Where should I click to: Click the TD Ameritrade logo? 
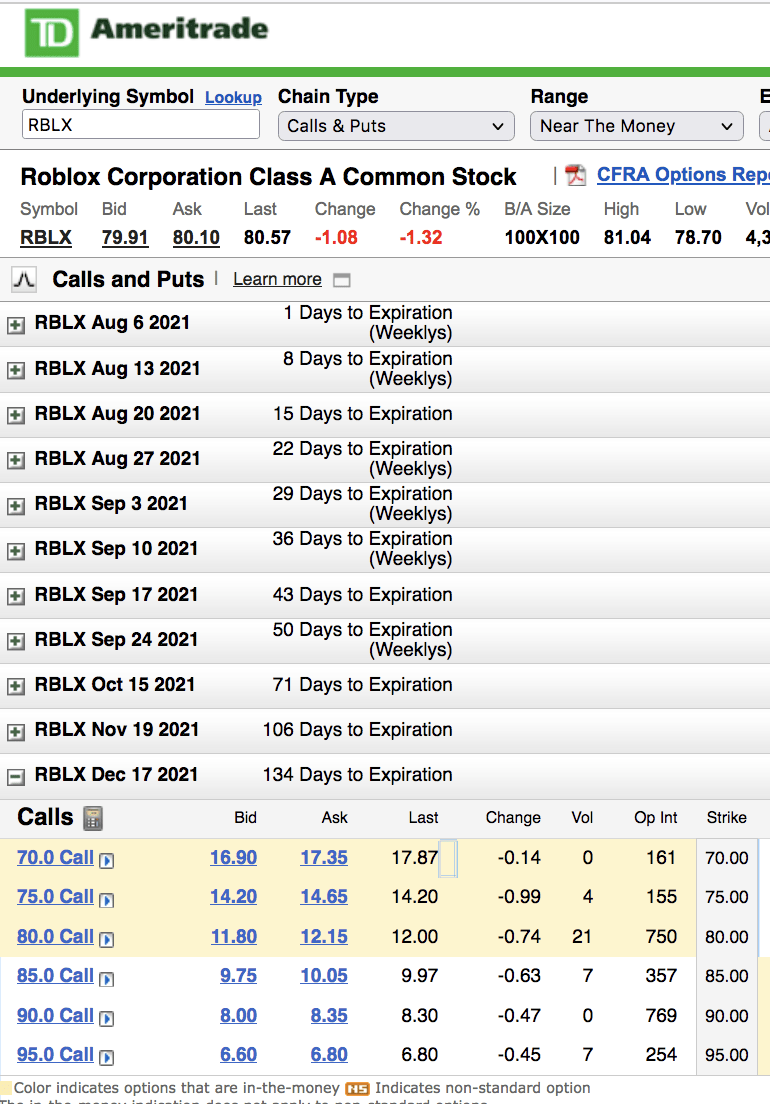pyautogui.click(x=146, y=32)
